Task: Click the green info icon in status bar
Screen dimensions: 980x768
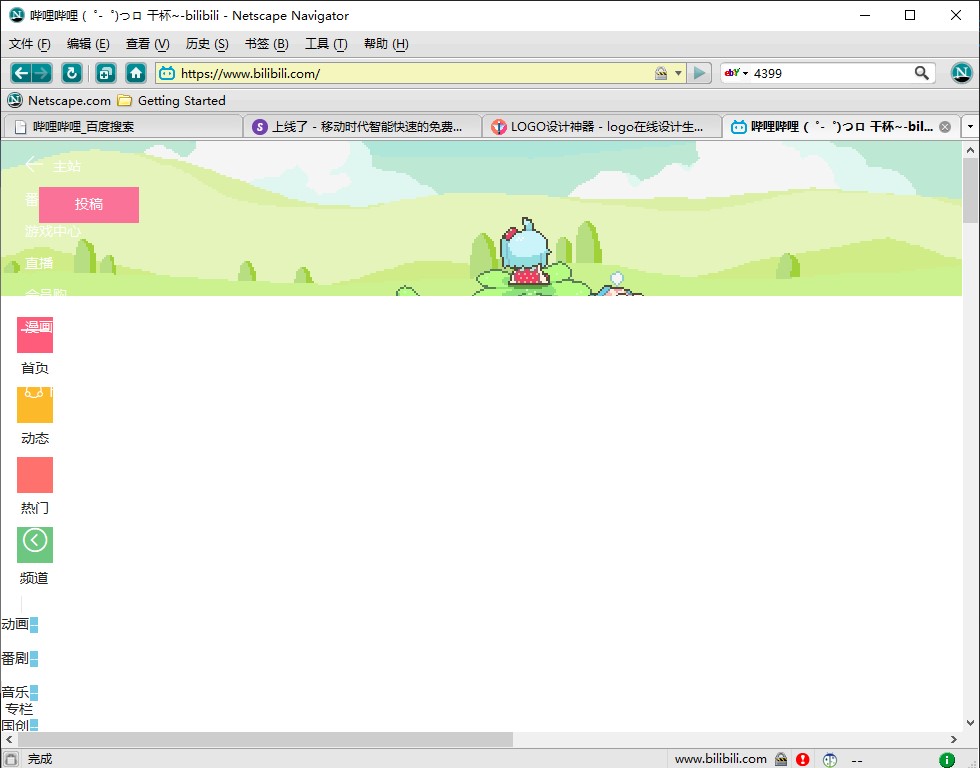Action: [947, 759]
